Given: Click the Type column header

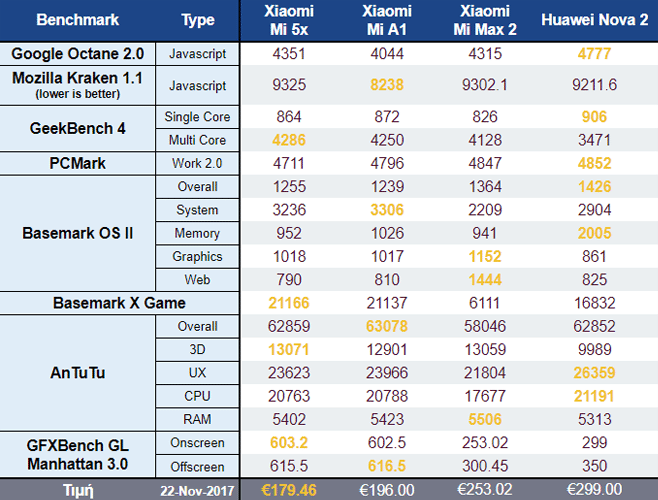Looking at the screenshot, I should tap(198, 20).
